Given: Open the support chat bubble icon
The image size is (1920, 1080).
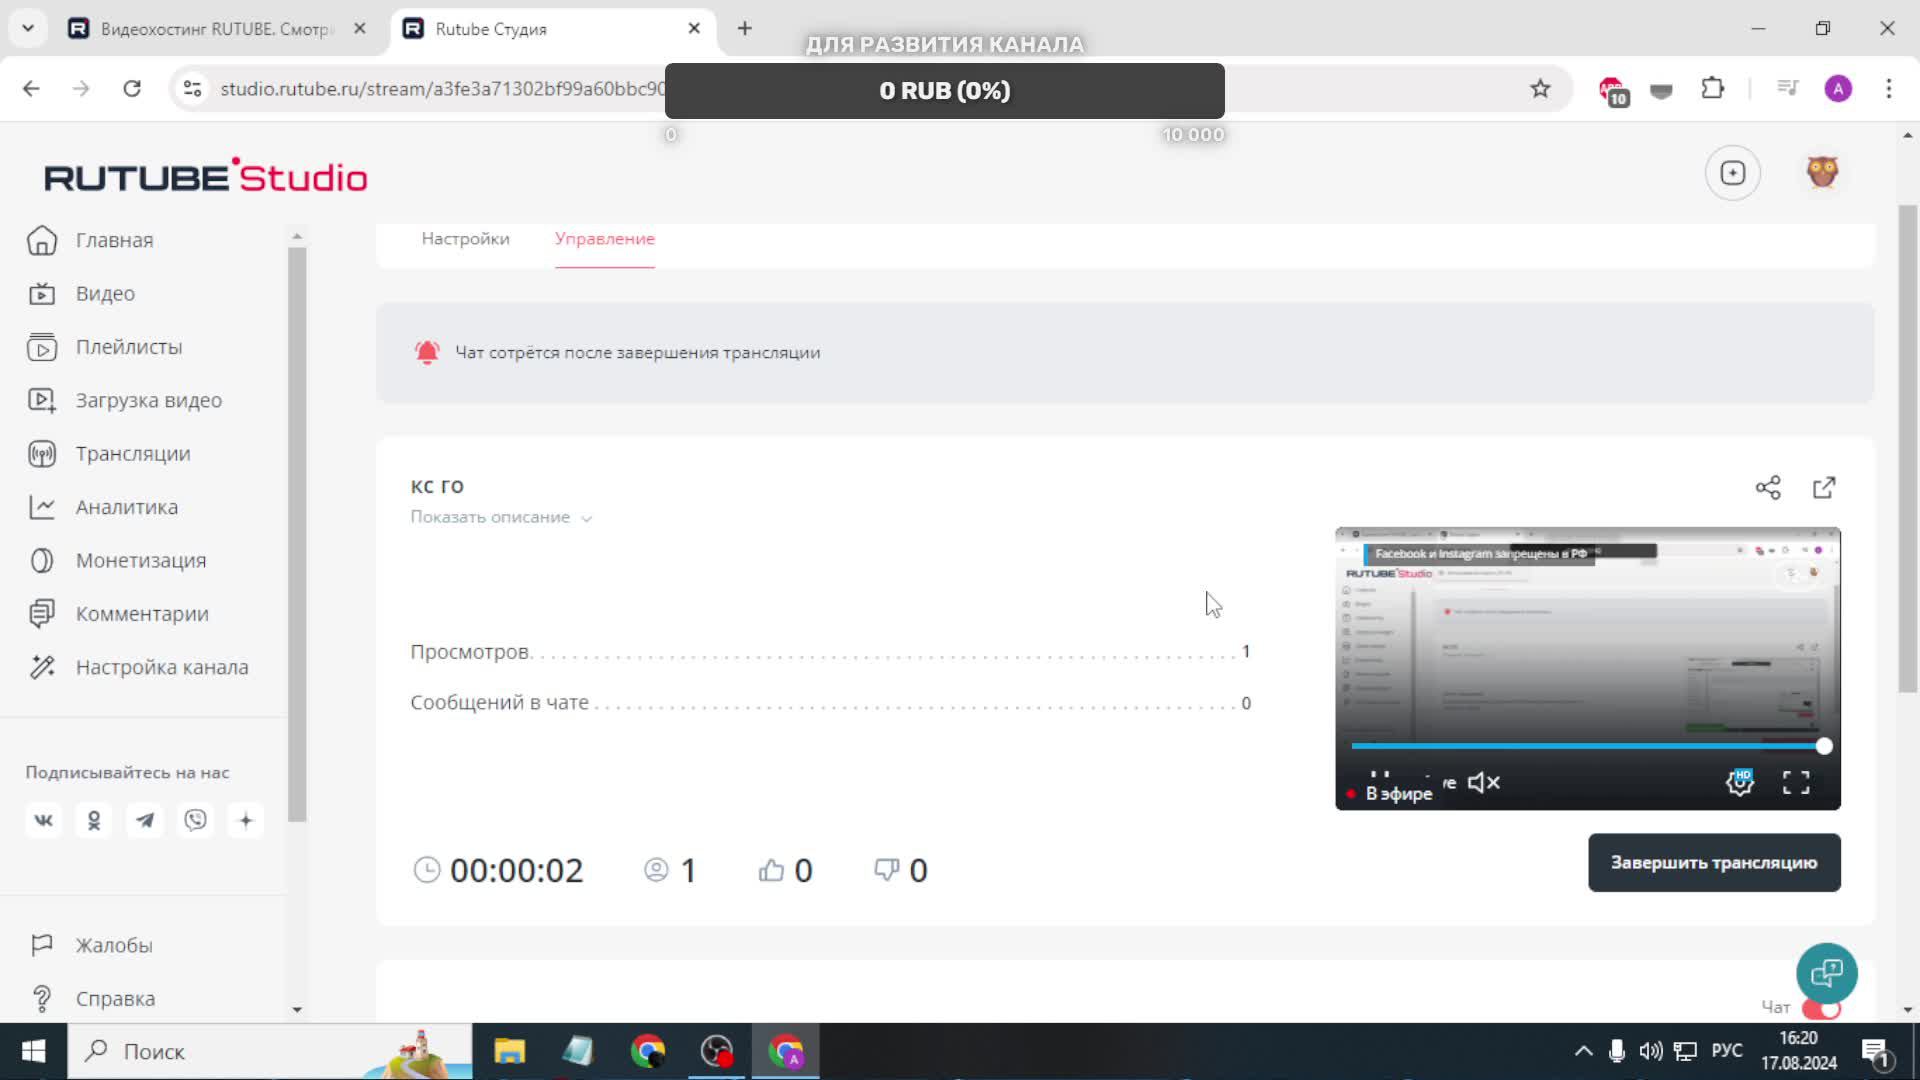Looking at the screenshot, I should [x=1826, y=973].
